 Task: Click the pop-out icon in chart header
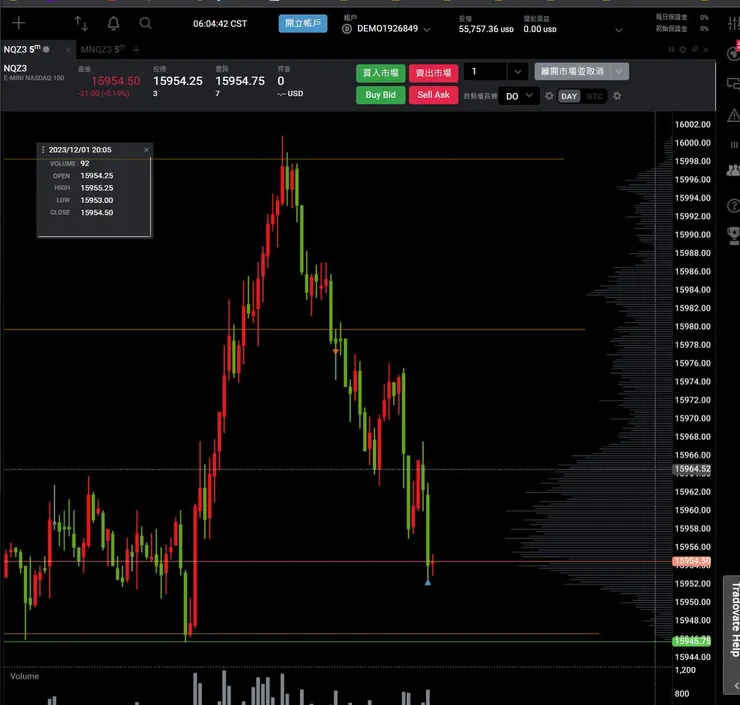pos(694,50)
